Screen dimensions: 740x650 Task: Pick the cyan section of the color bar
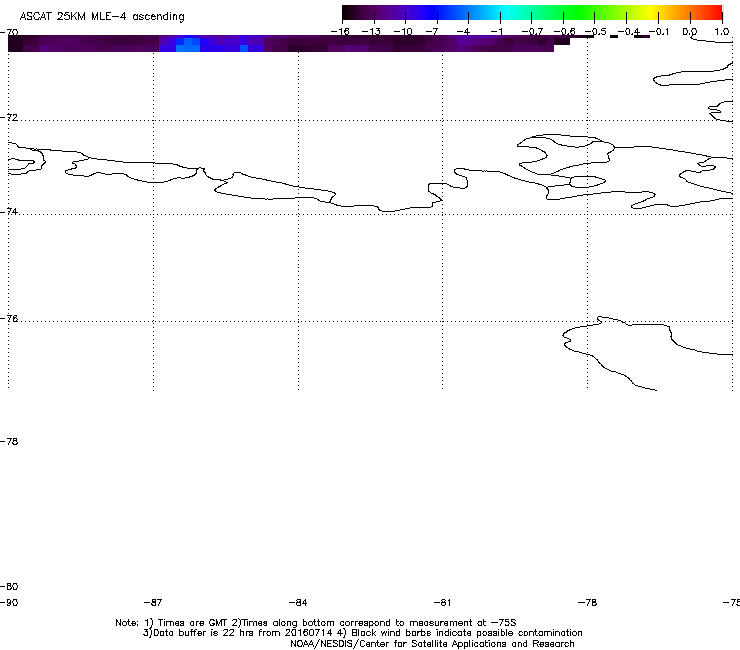pyautogui.click(x=505, y=12)
